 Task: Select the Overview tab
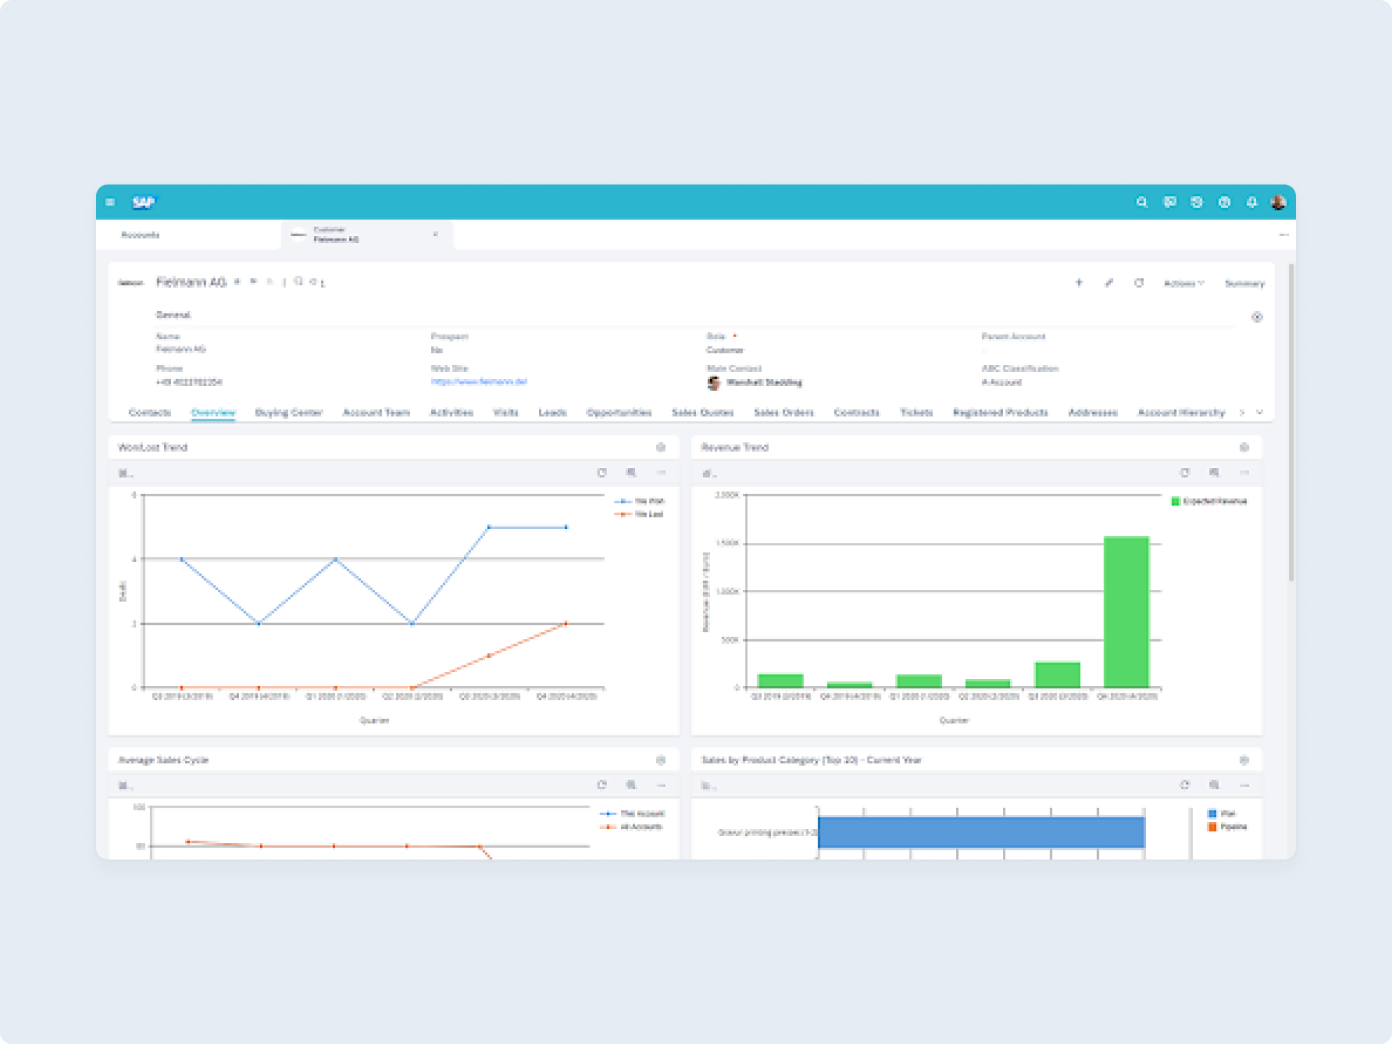[x=213, y=412]
